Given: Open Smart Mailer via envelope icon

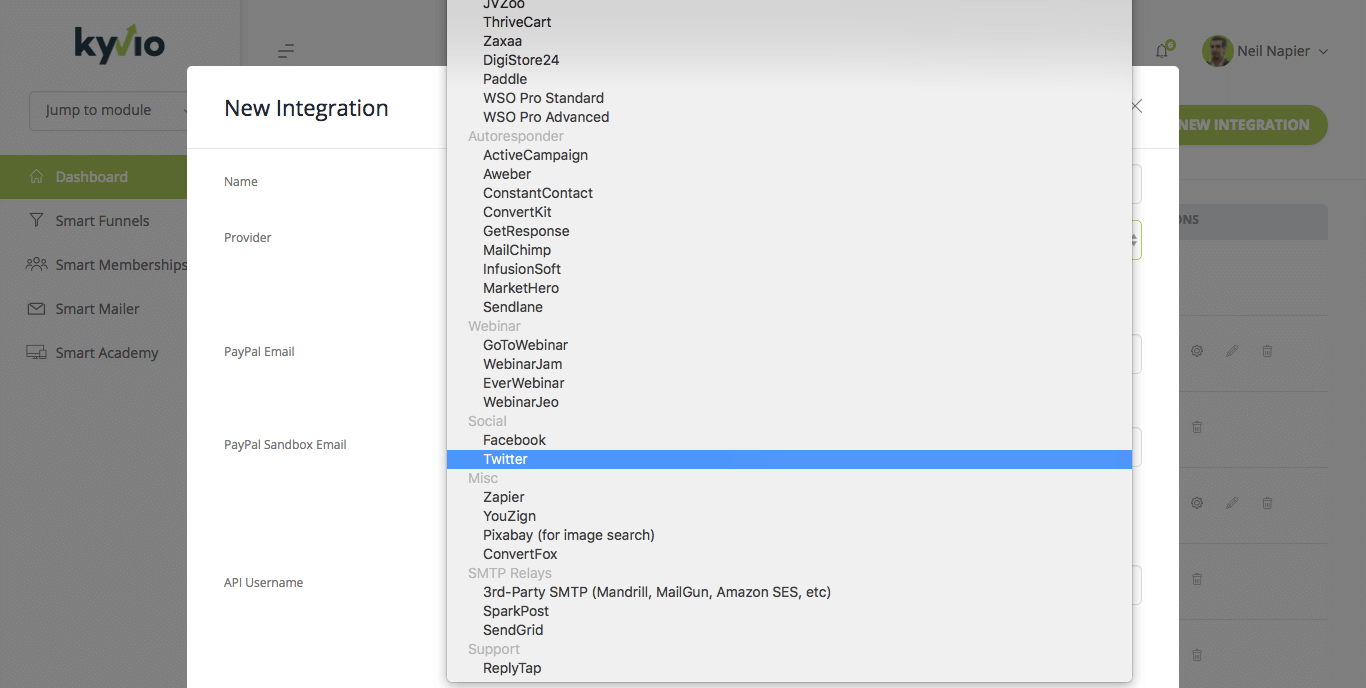Looking at the screenshot, I should pyautogui.click(x=37, y=309).
